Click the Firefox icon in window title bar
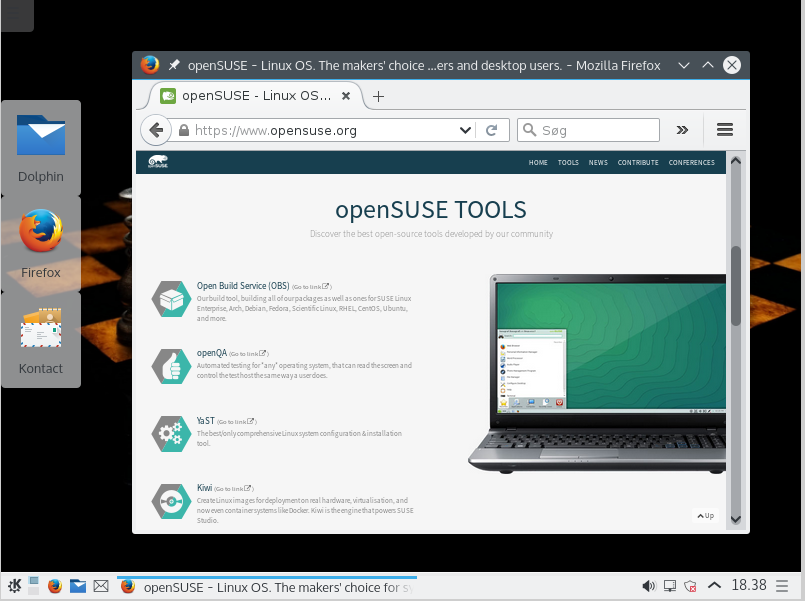805x601 pixels. 149,65
